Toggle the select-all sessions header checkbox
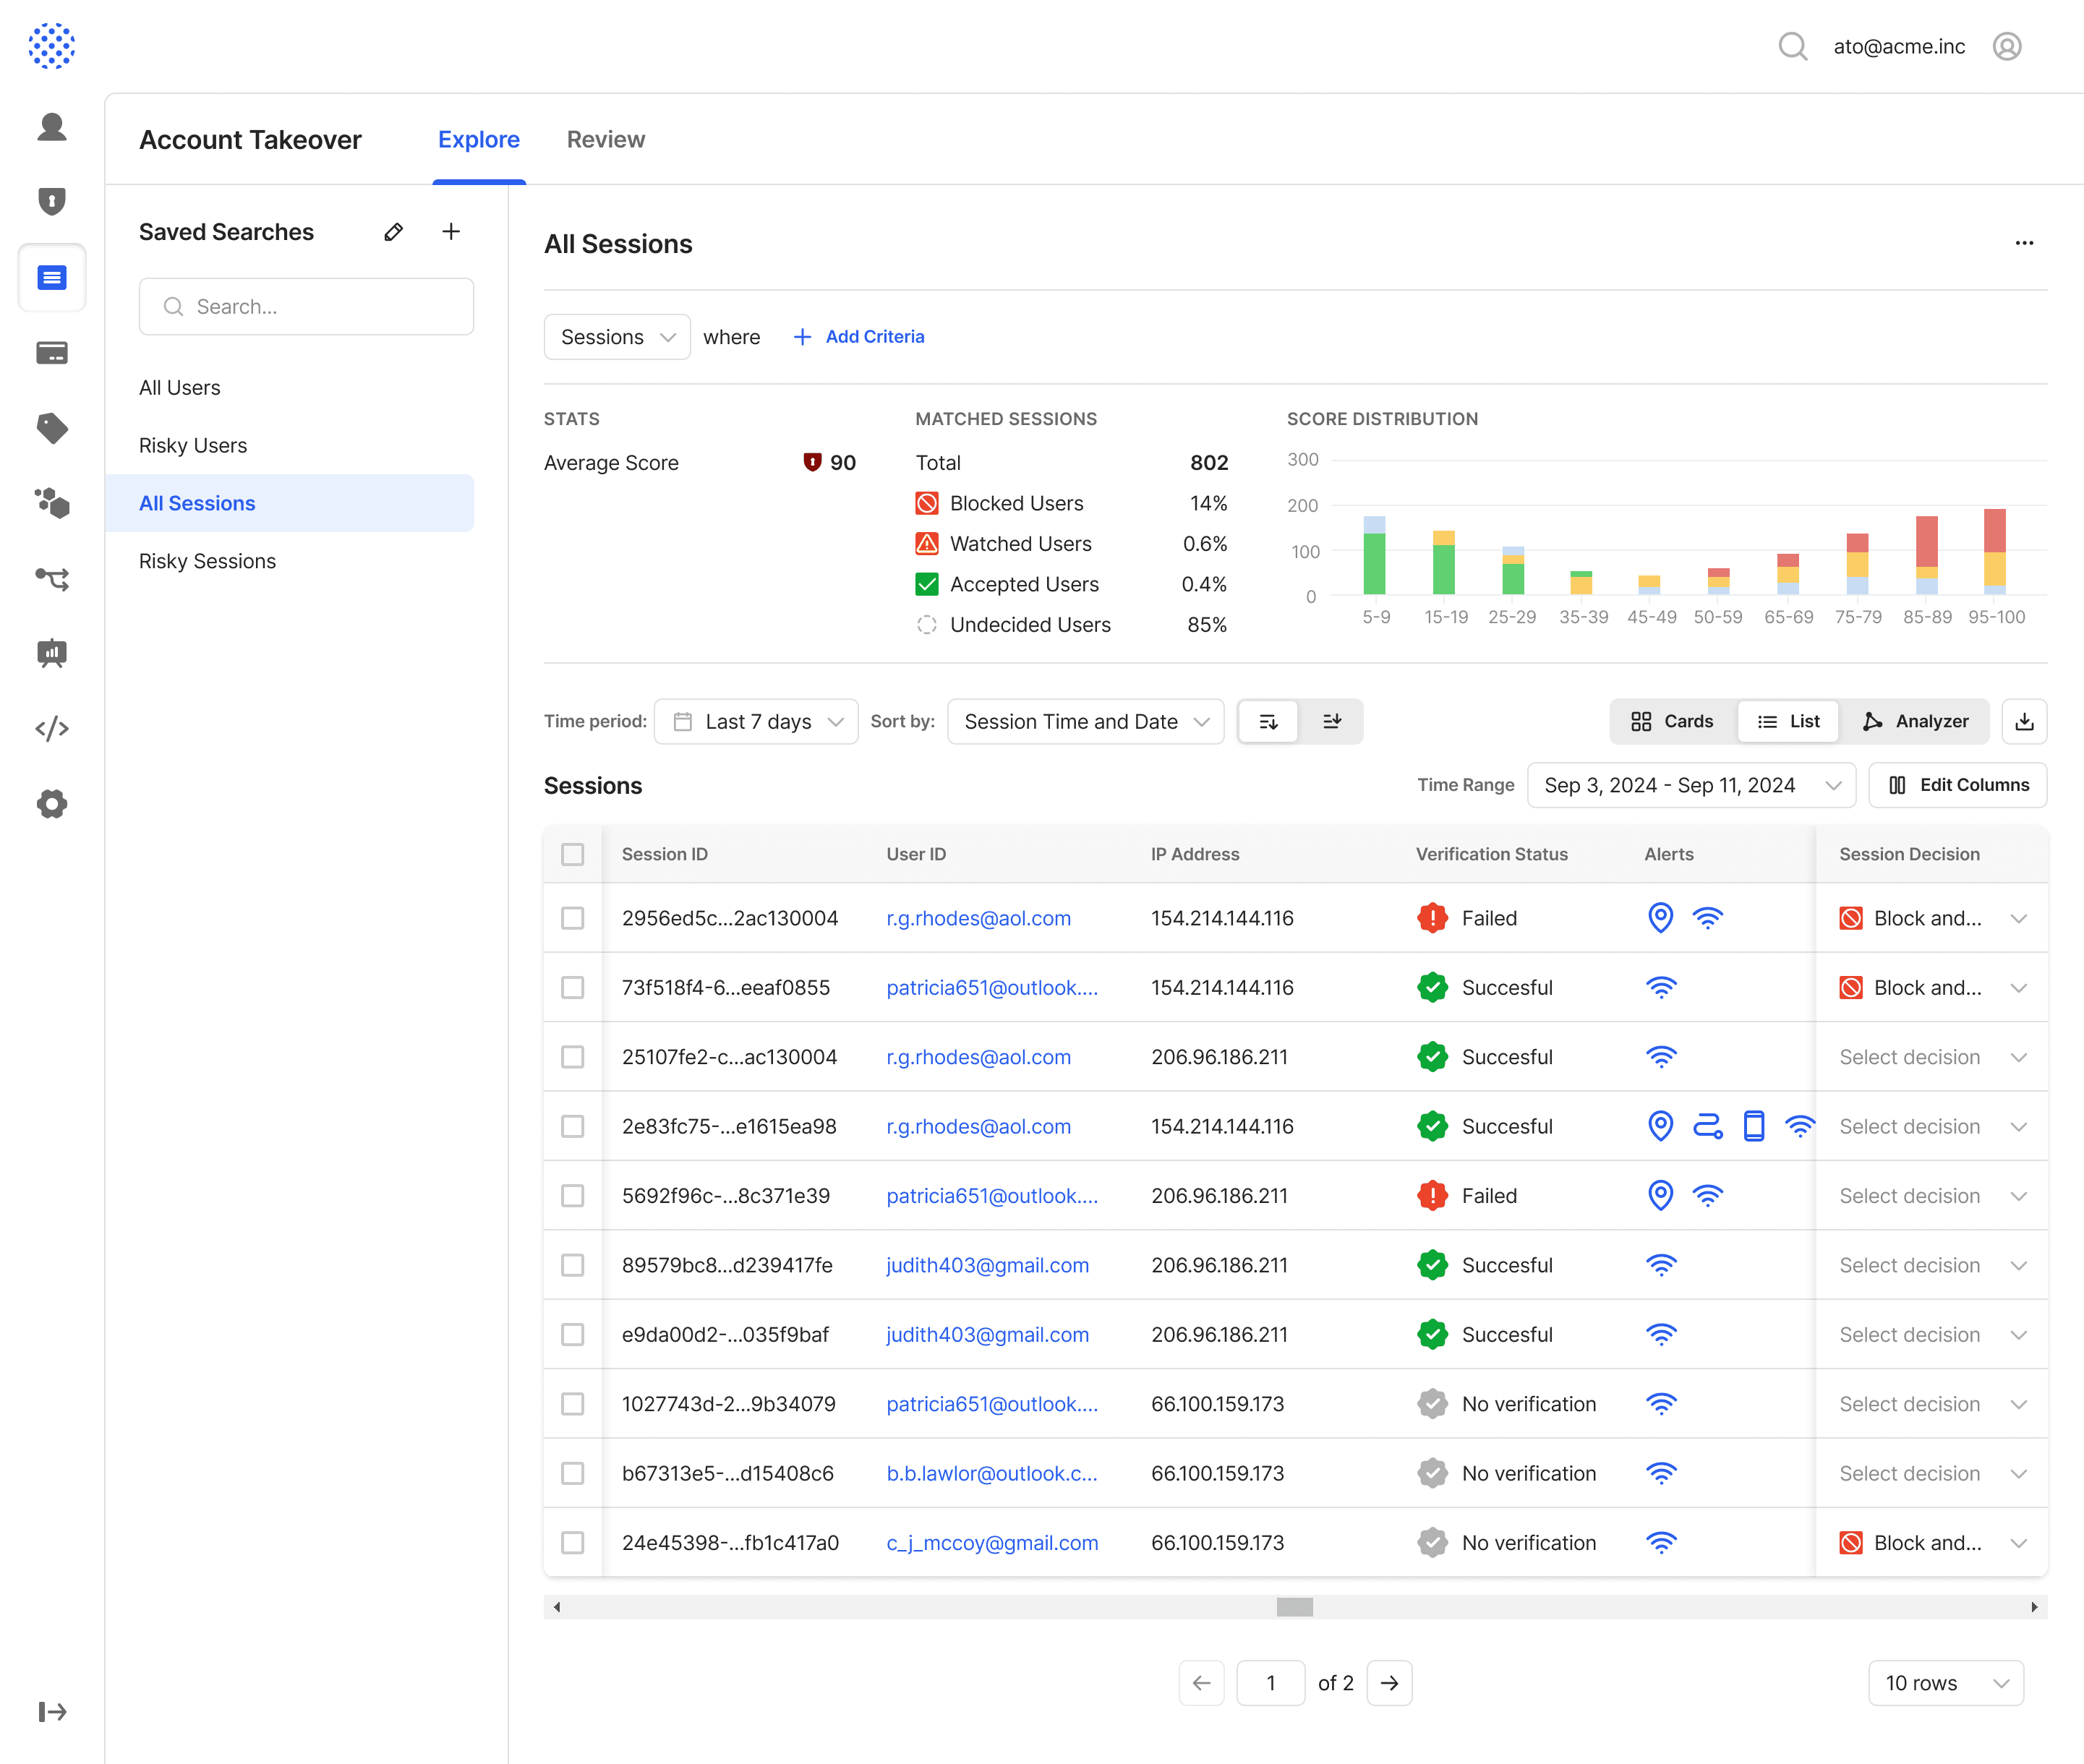The height and width of the screenshot is (1764, 2084). click(572, 854)
